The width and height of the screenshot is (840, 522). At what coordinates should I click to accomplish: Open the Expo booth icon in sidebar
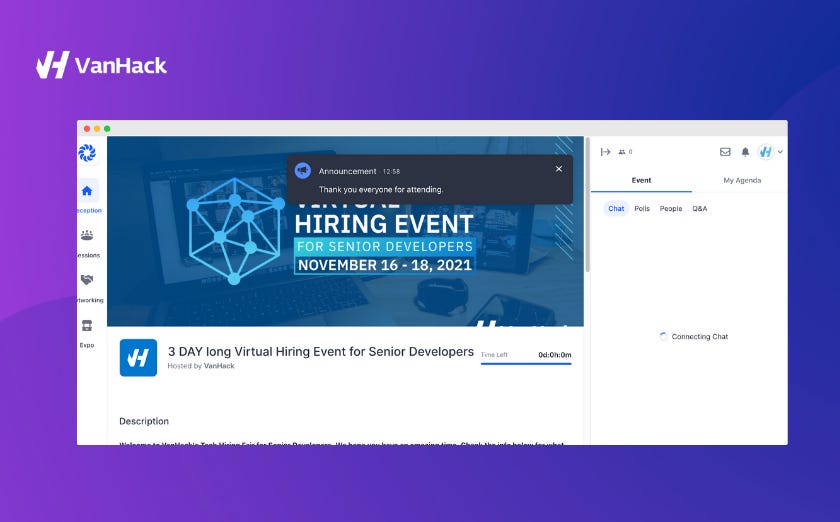[x=87, y=325]
